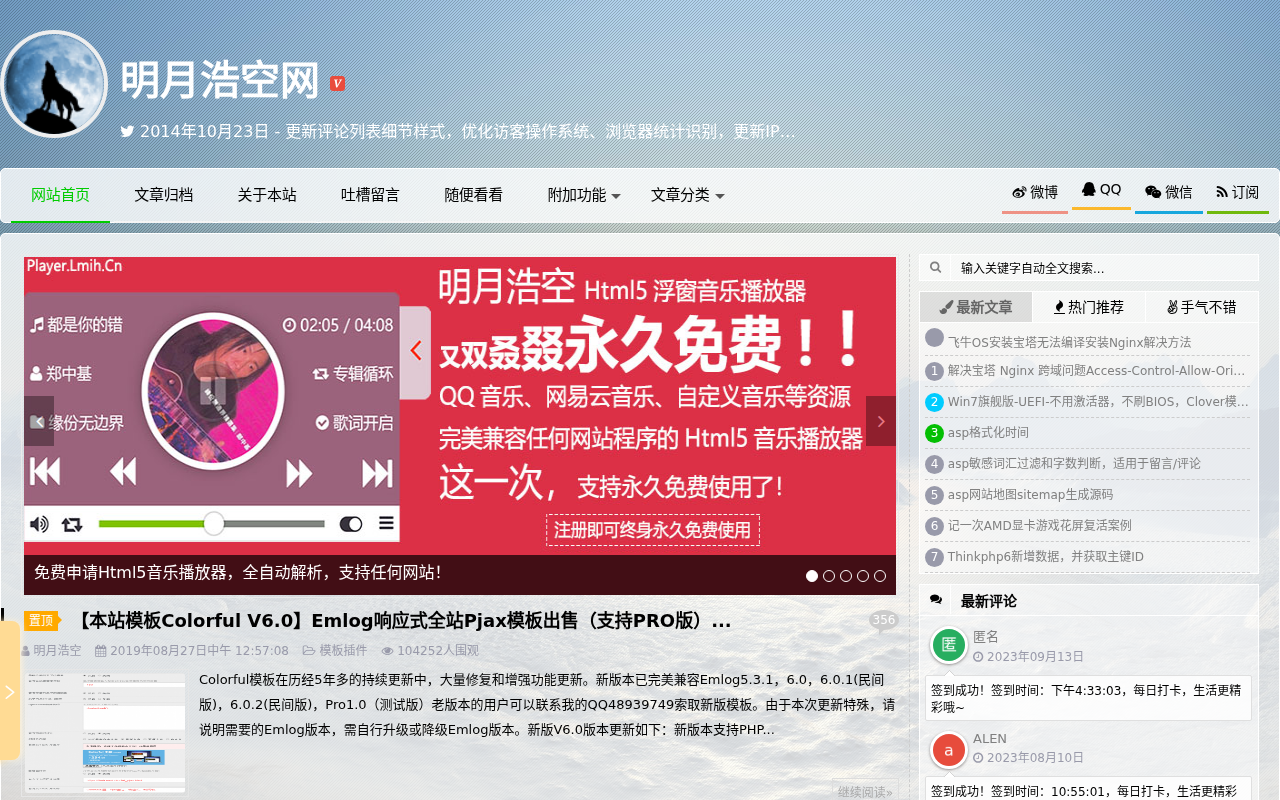
Task: Click the Twitter bird icon by announcement
Action: point(128,131)
